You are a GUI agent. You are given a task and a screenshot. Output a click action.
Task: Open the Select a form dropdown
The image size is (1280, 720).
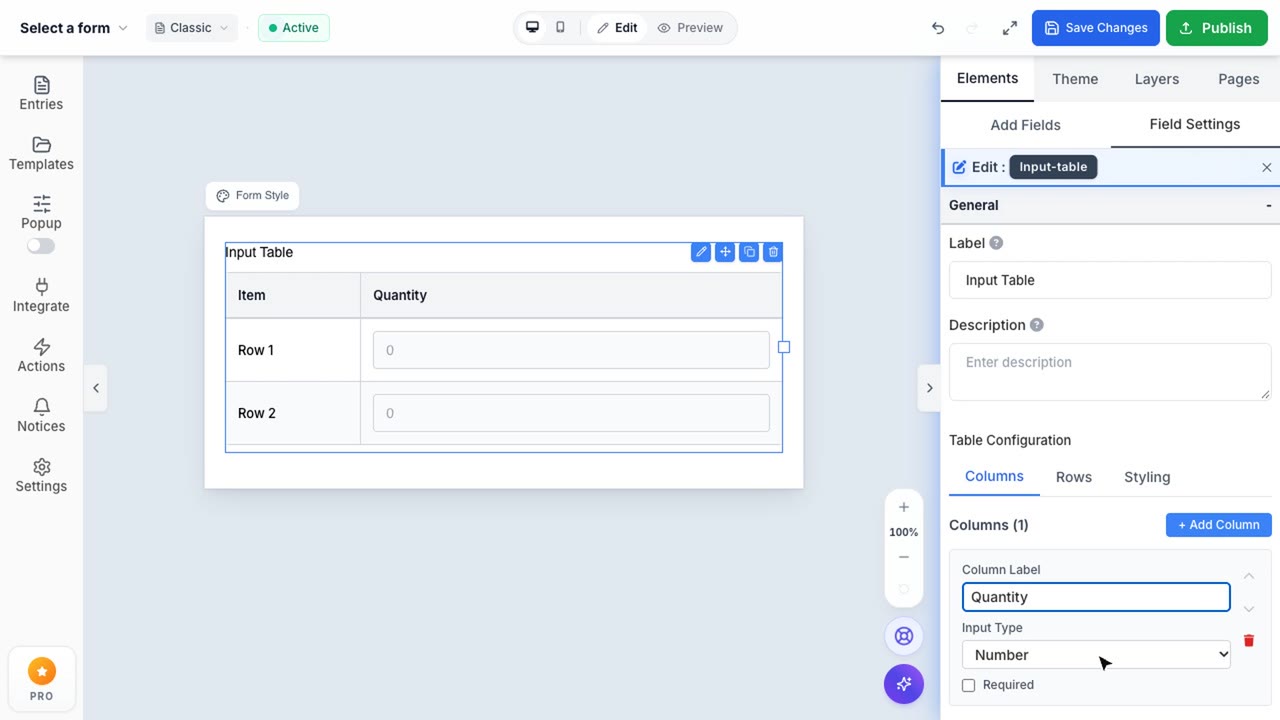pyautogui.click(x=74, y=28)
